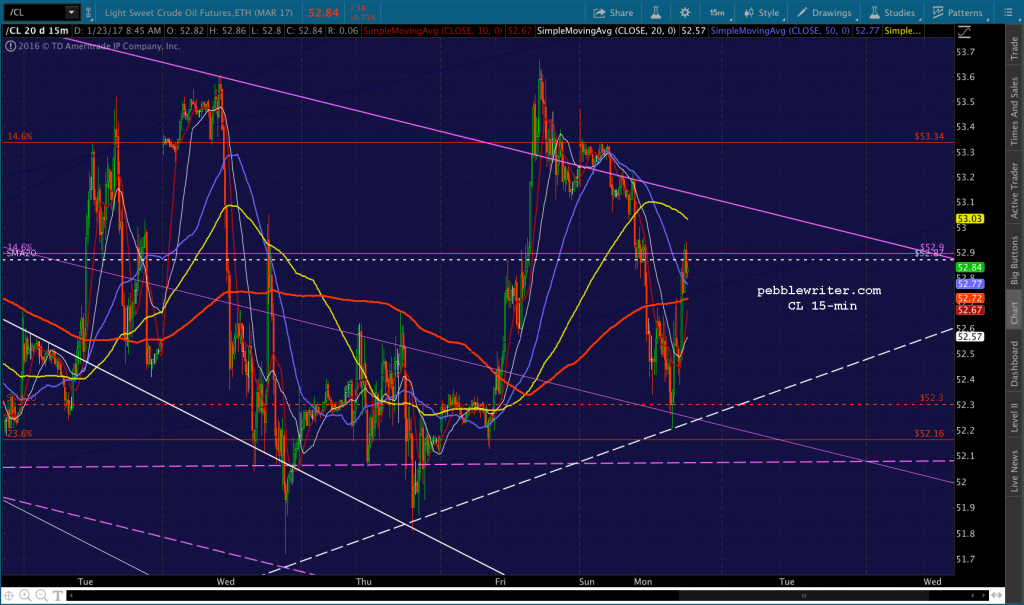
Task: Open the Edit studies flask icon
Action: [x=655, y=12]
